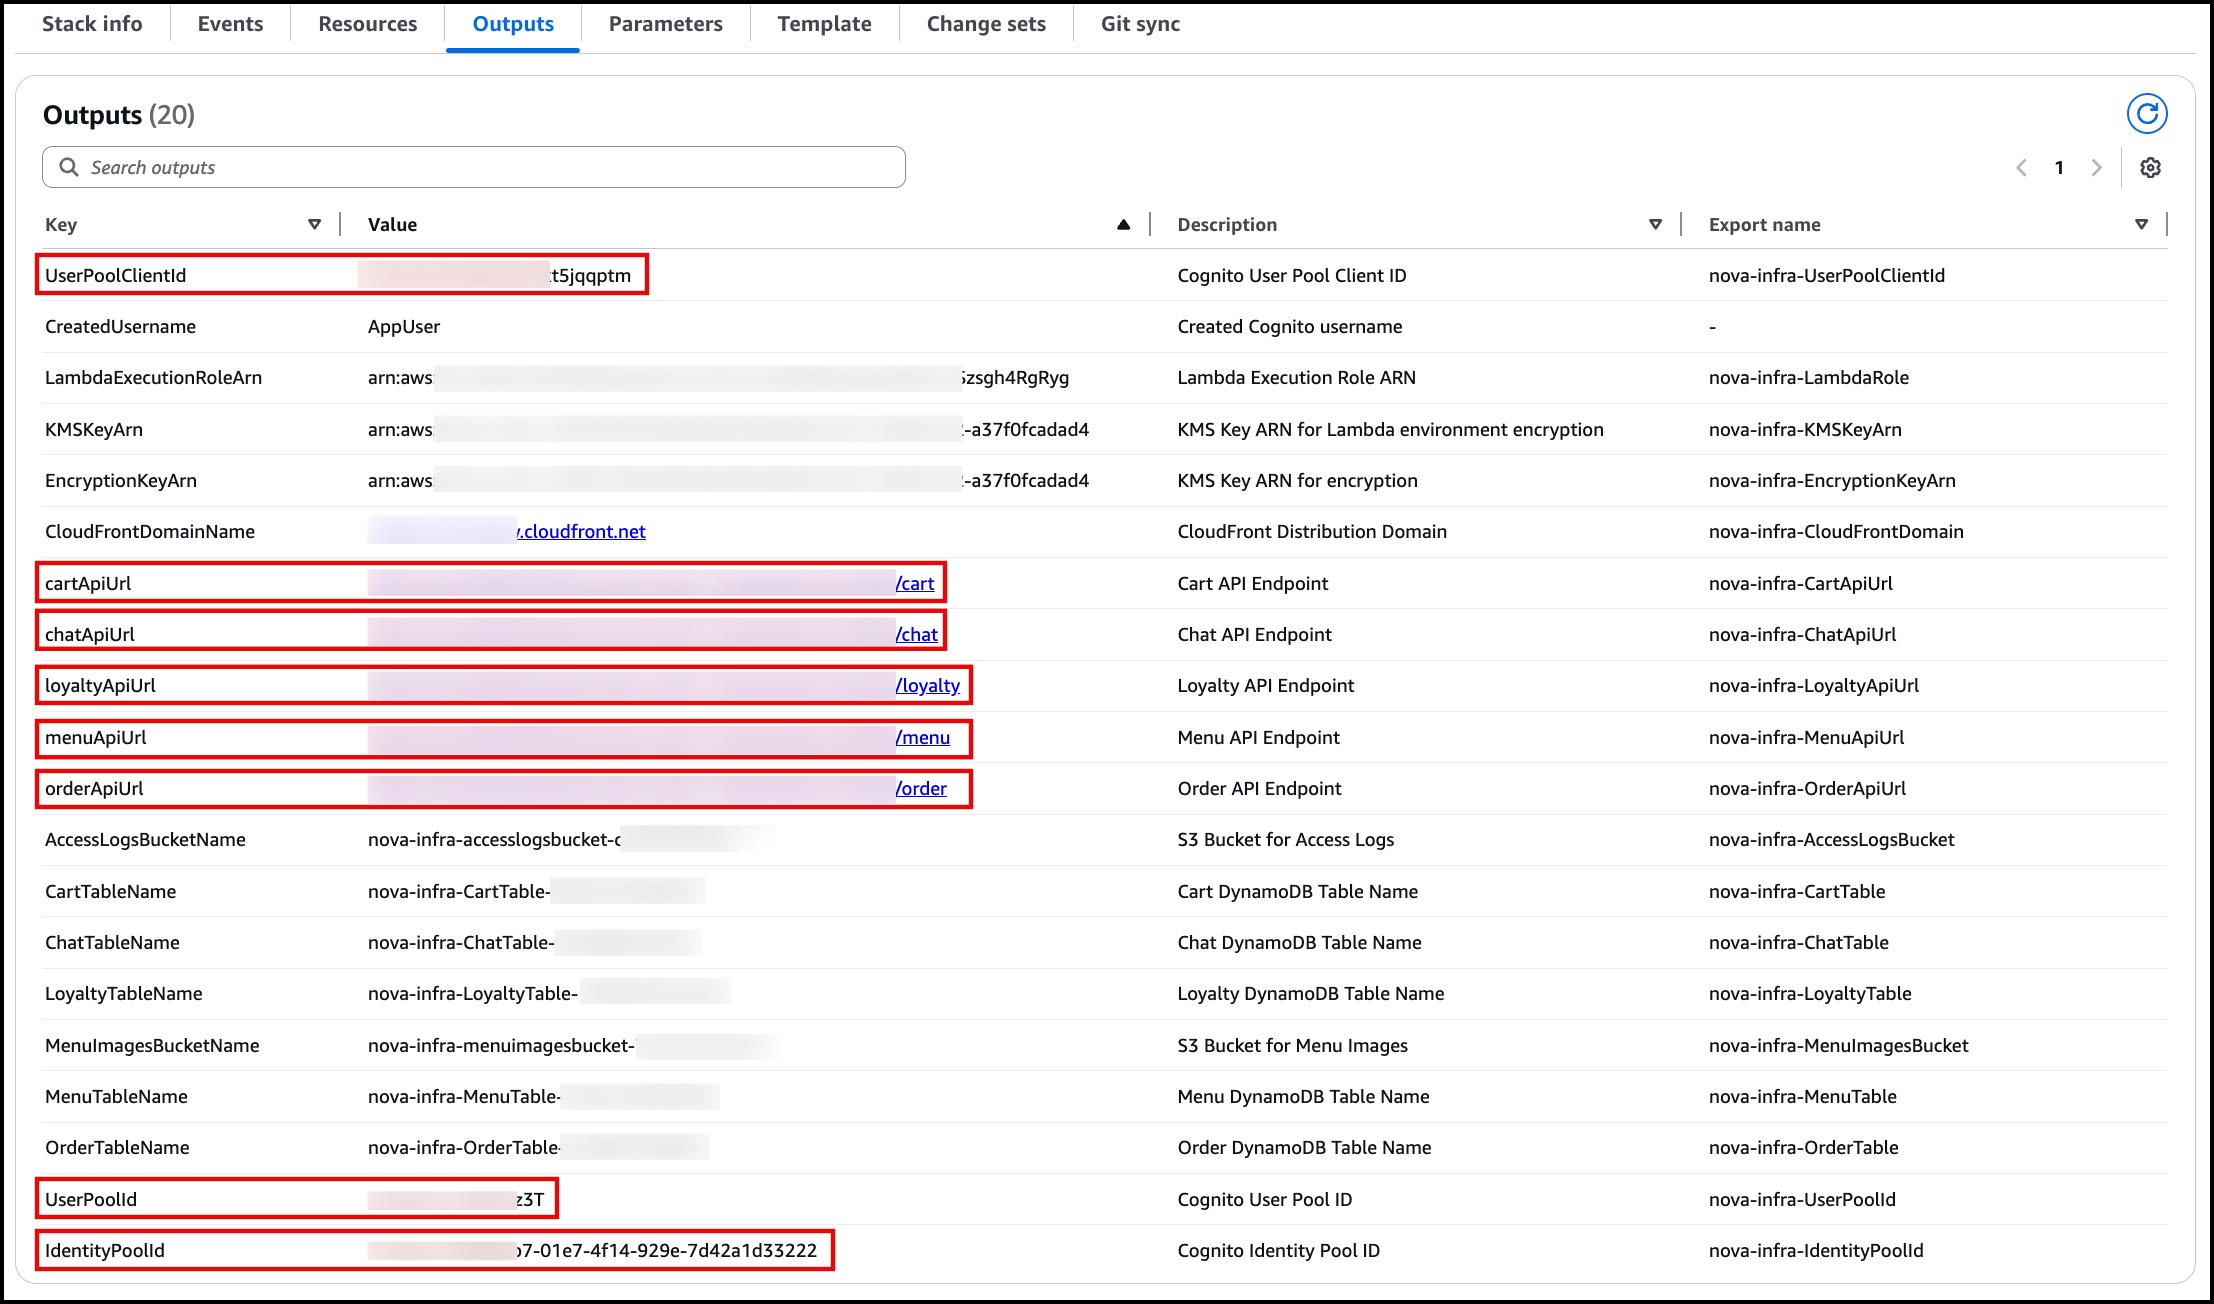Open the Events tab
Image resolution: width=2214 pixels, height=1304 pixels.
click(230, 24)
